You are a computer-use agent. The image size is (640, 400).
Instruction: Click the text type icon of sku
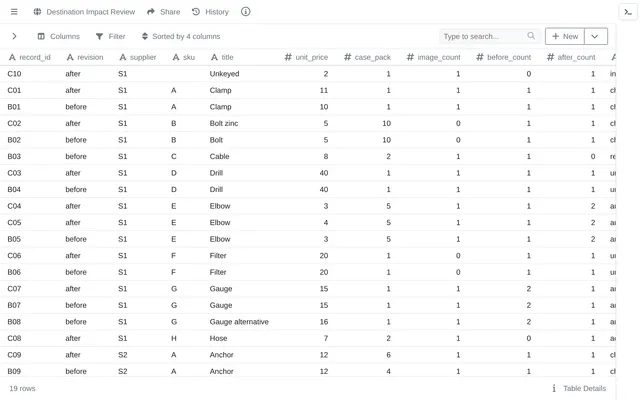point(176,57)
